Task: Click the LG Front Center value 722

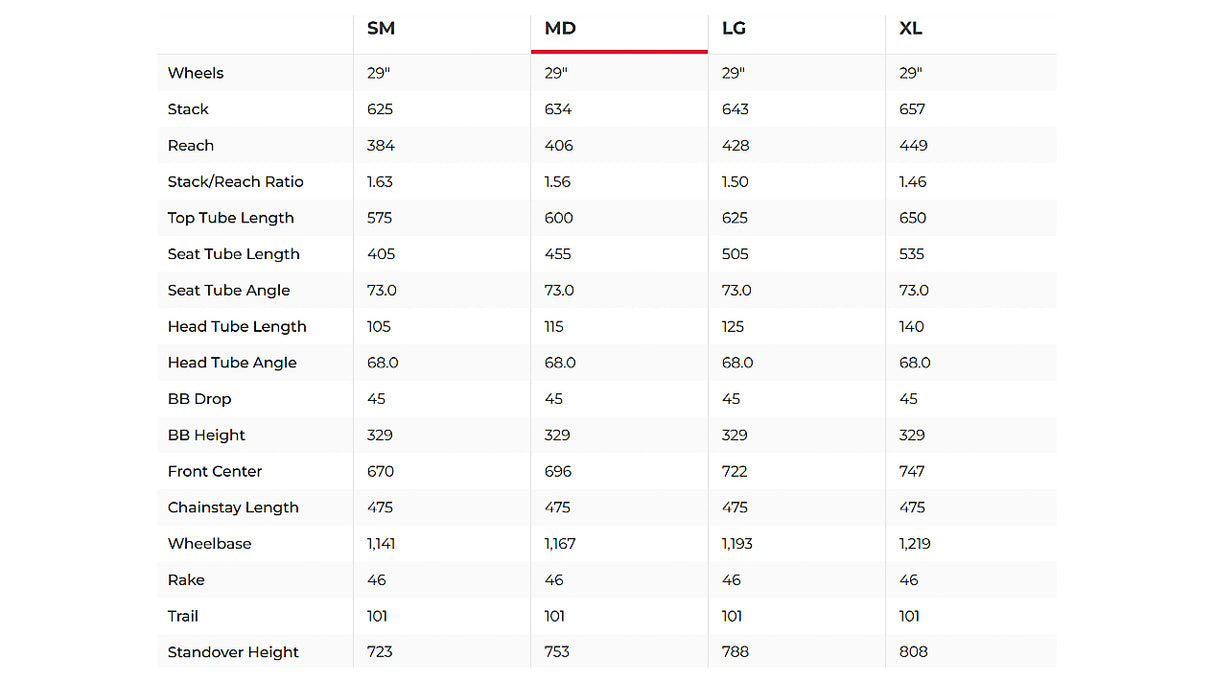Action: coord(735,471)
